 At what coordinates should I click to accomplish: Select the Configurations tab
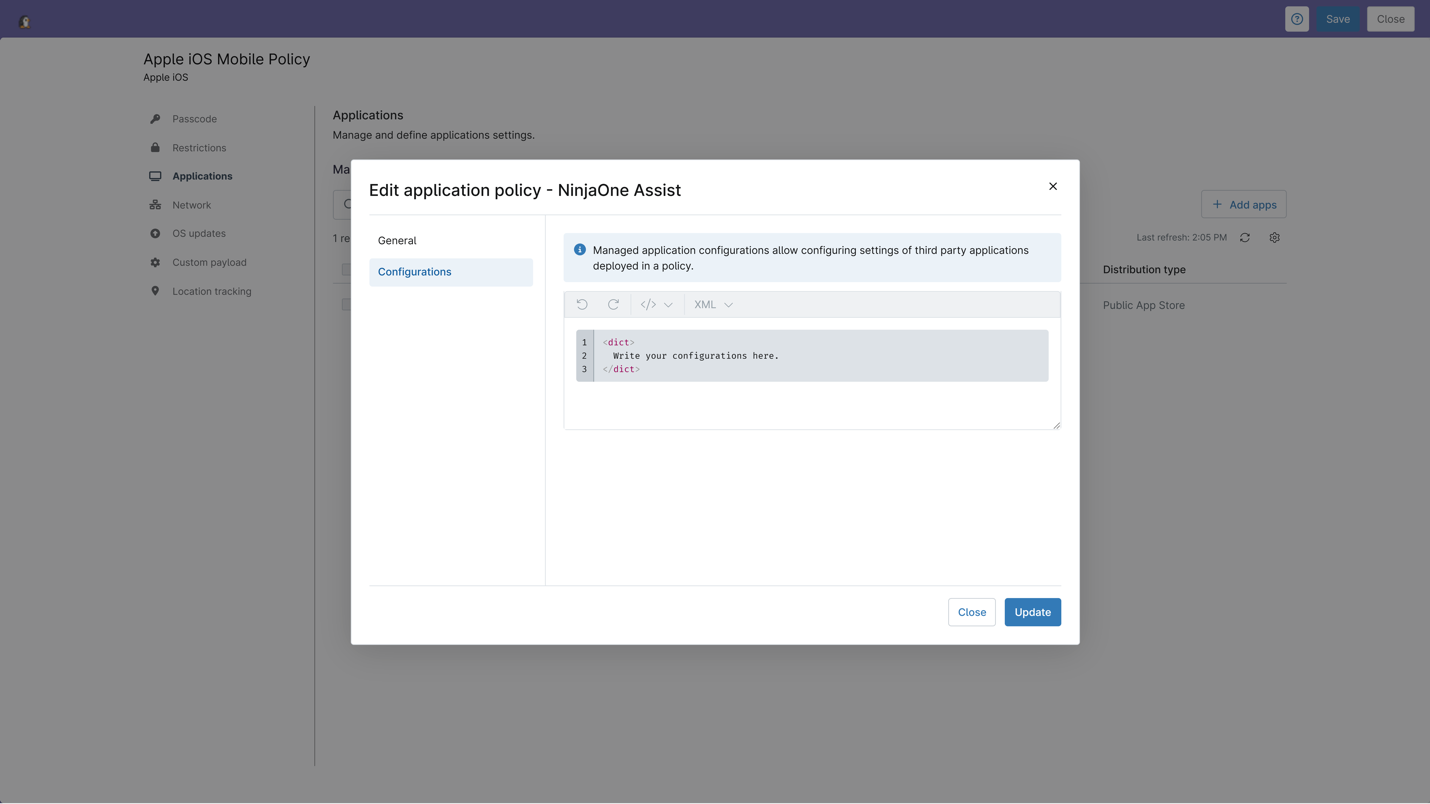click(414, 271)
